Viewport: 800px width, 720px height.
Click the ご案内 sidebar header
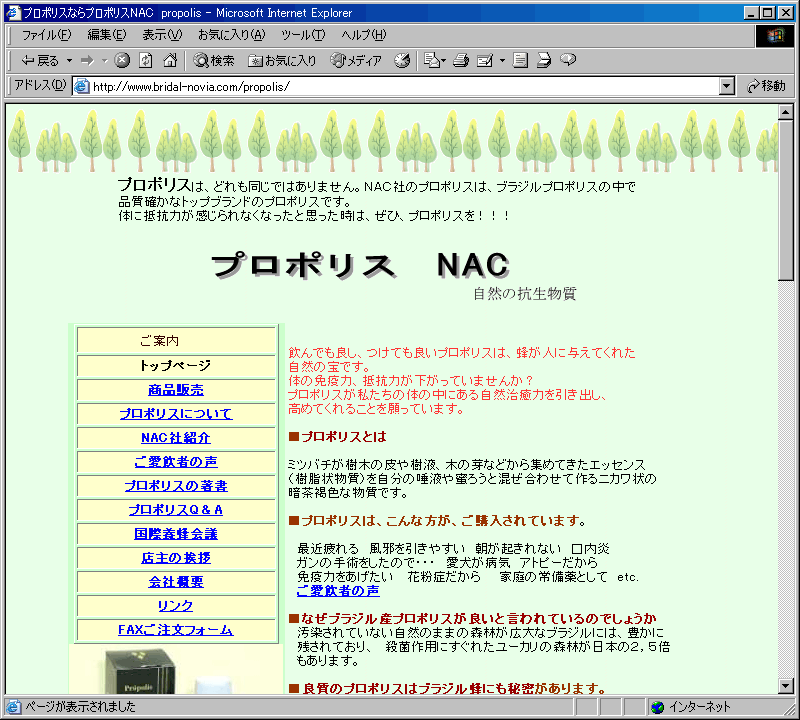176,340
